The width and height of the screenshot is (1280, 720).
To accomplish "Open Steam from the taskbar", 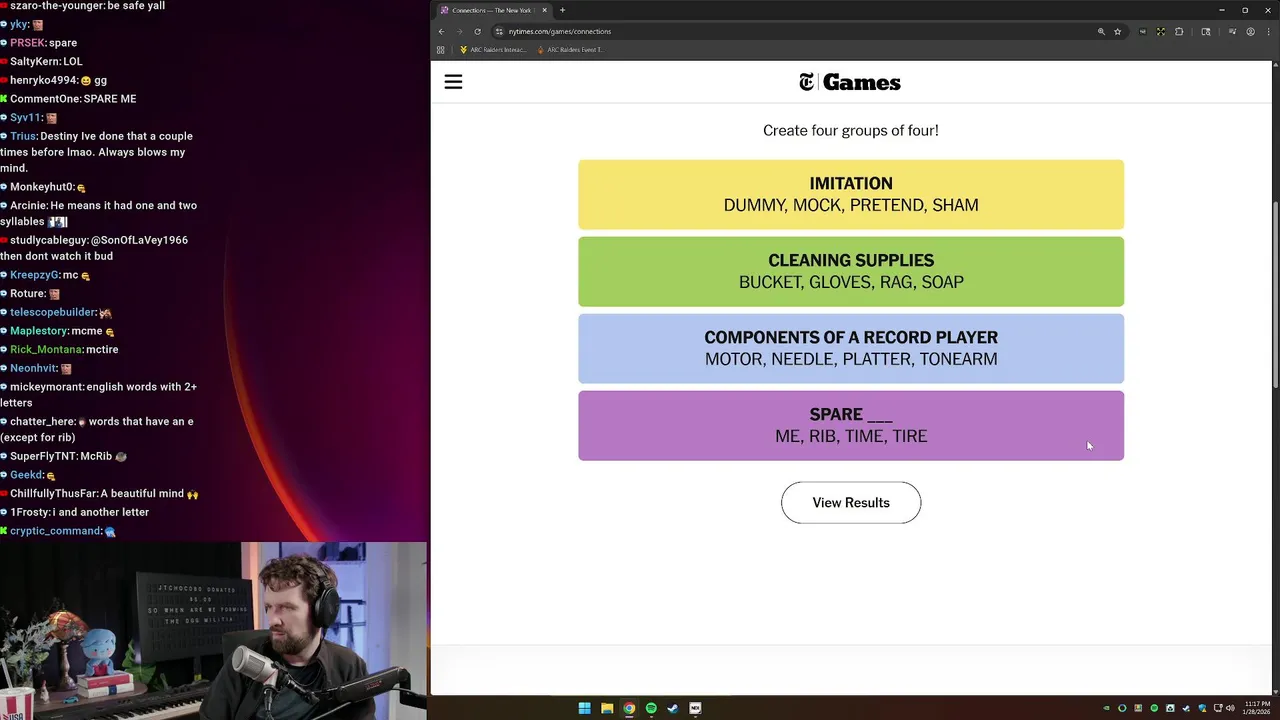I will (x=673, y=708).
